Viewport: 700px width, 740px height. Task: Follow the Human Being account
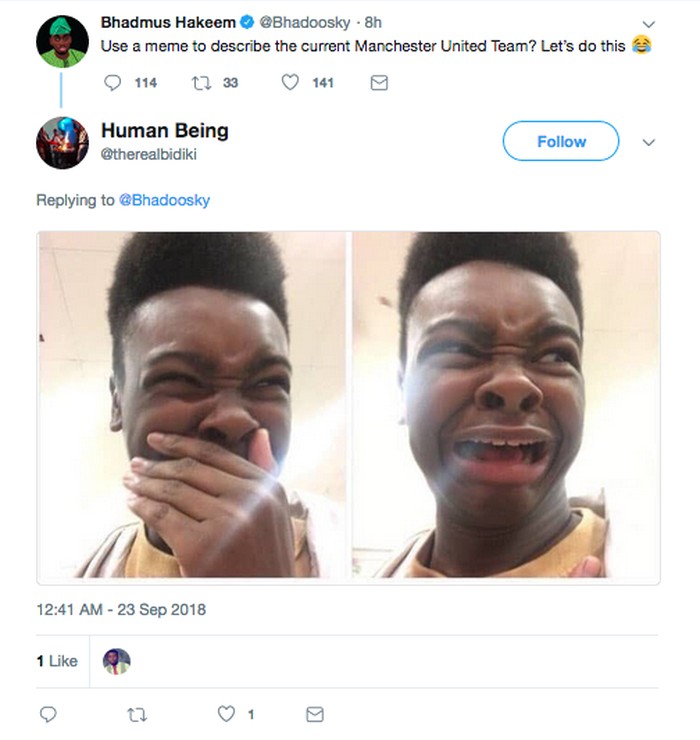561,142
